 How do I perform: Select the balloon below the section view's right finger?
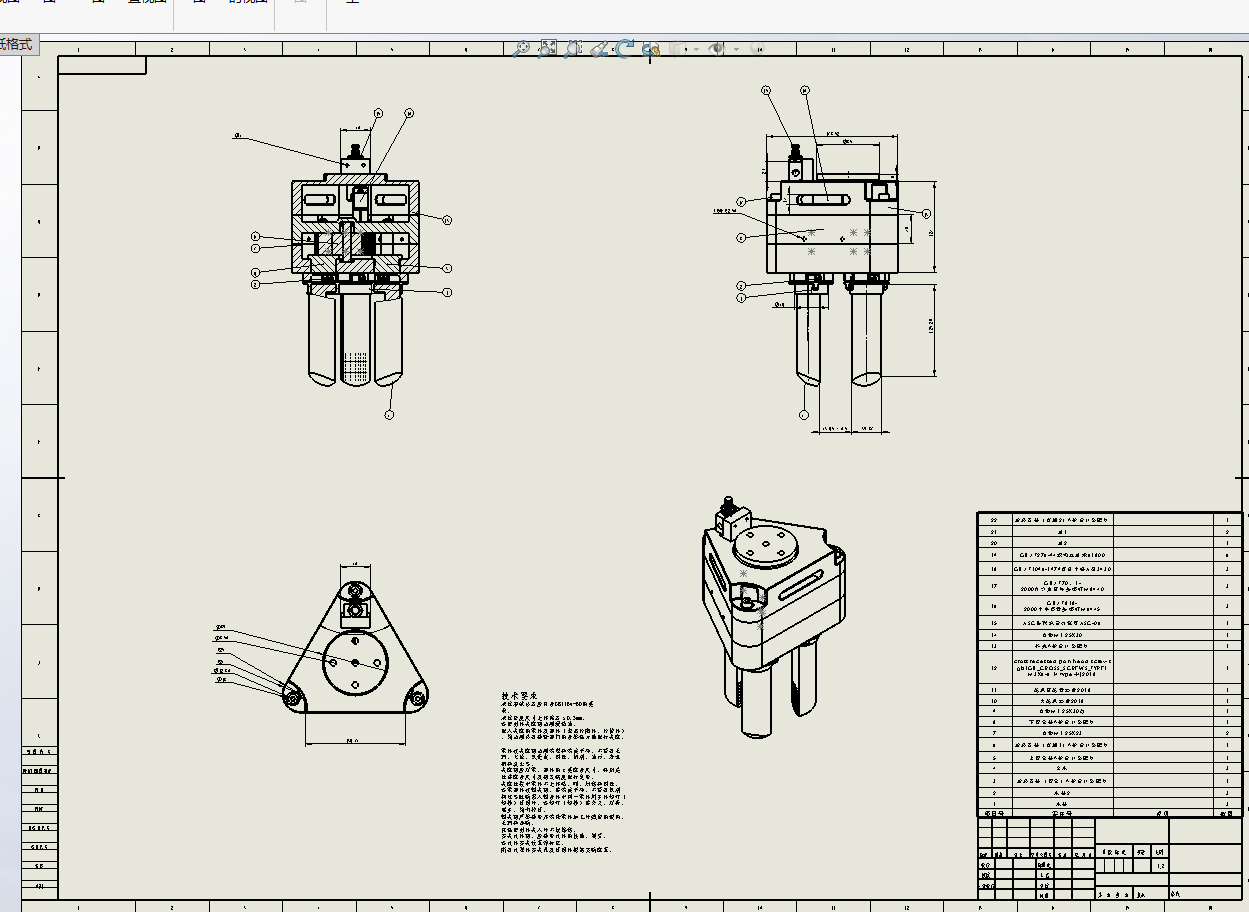point(389,413)
